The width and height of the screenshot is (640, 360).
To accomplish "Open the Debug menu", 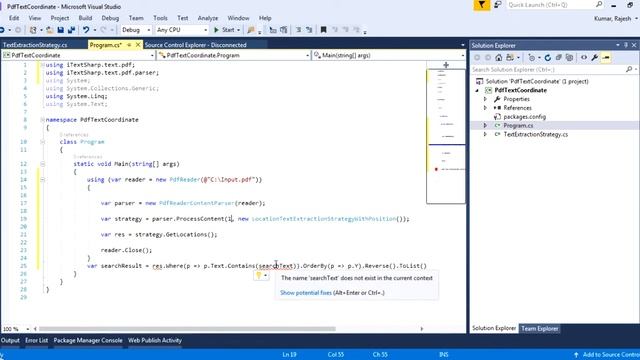I will point(110,18).
